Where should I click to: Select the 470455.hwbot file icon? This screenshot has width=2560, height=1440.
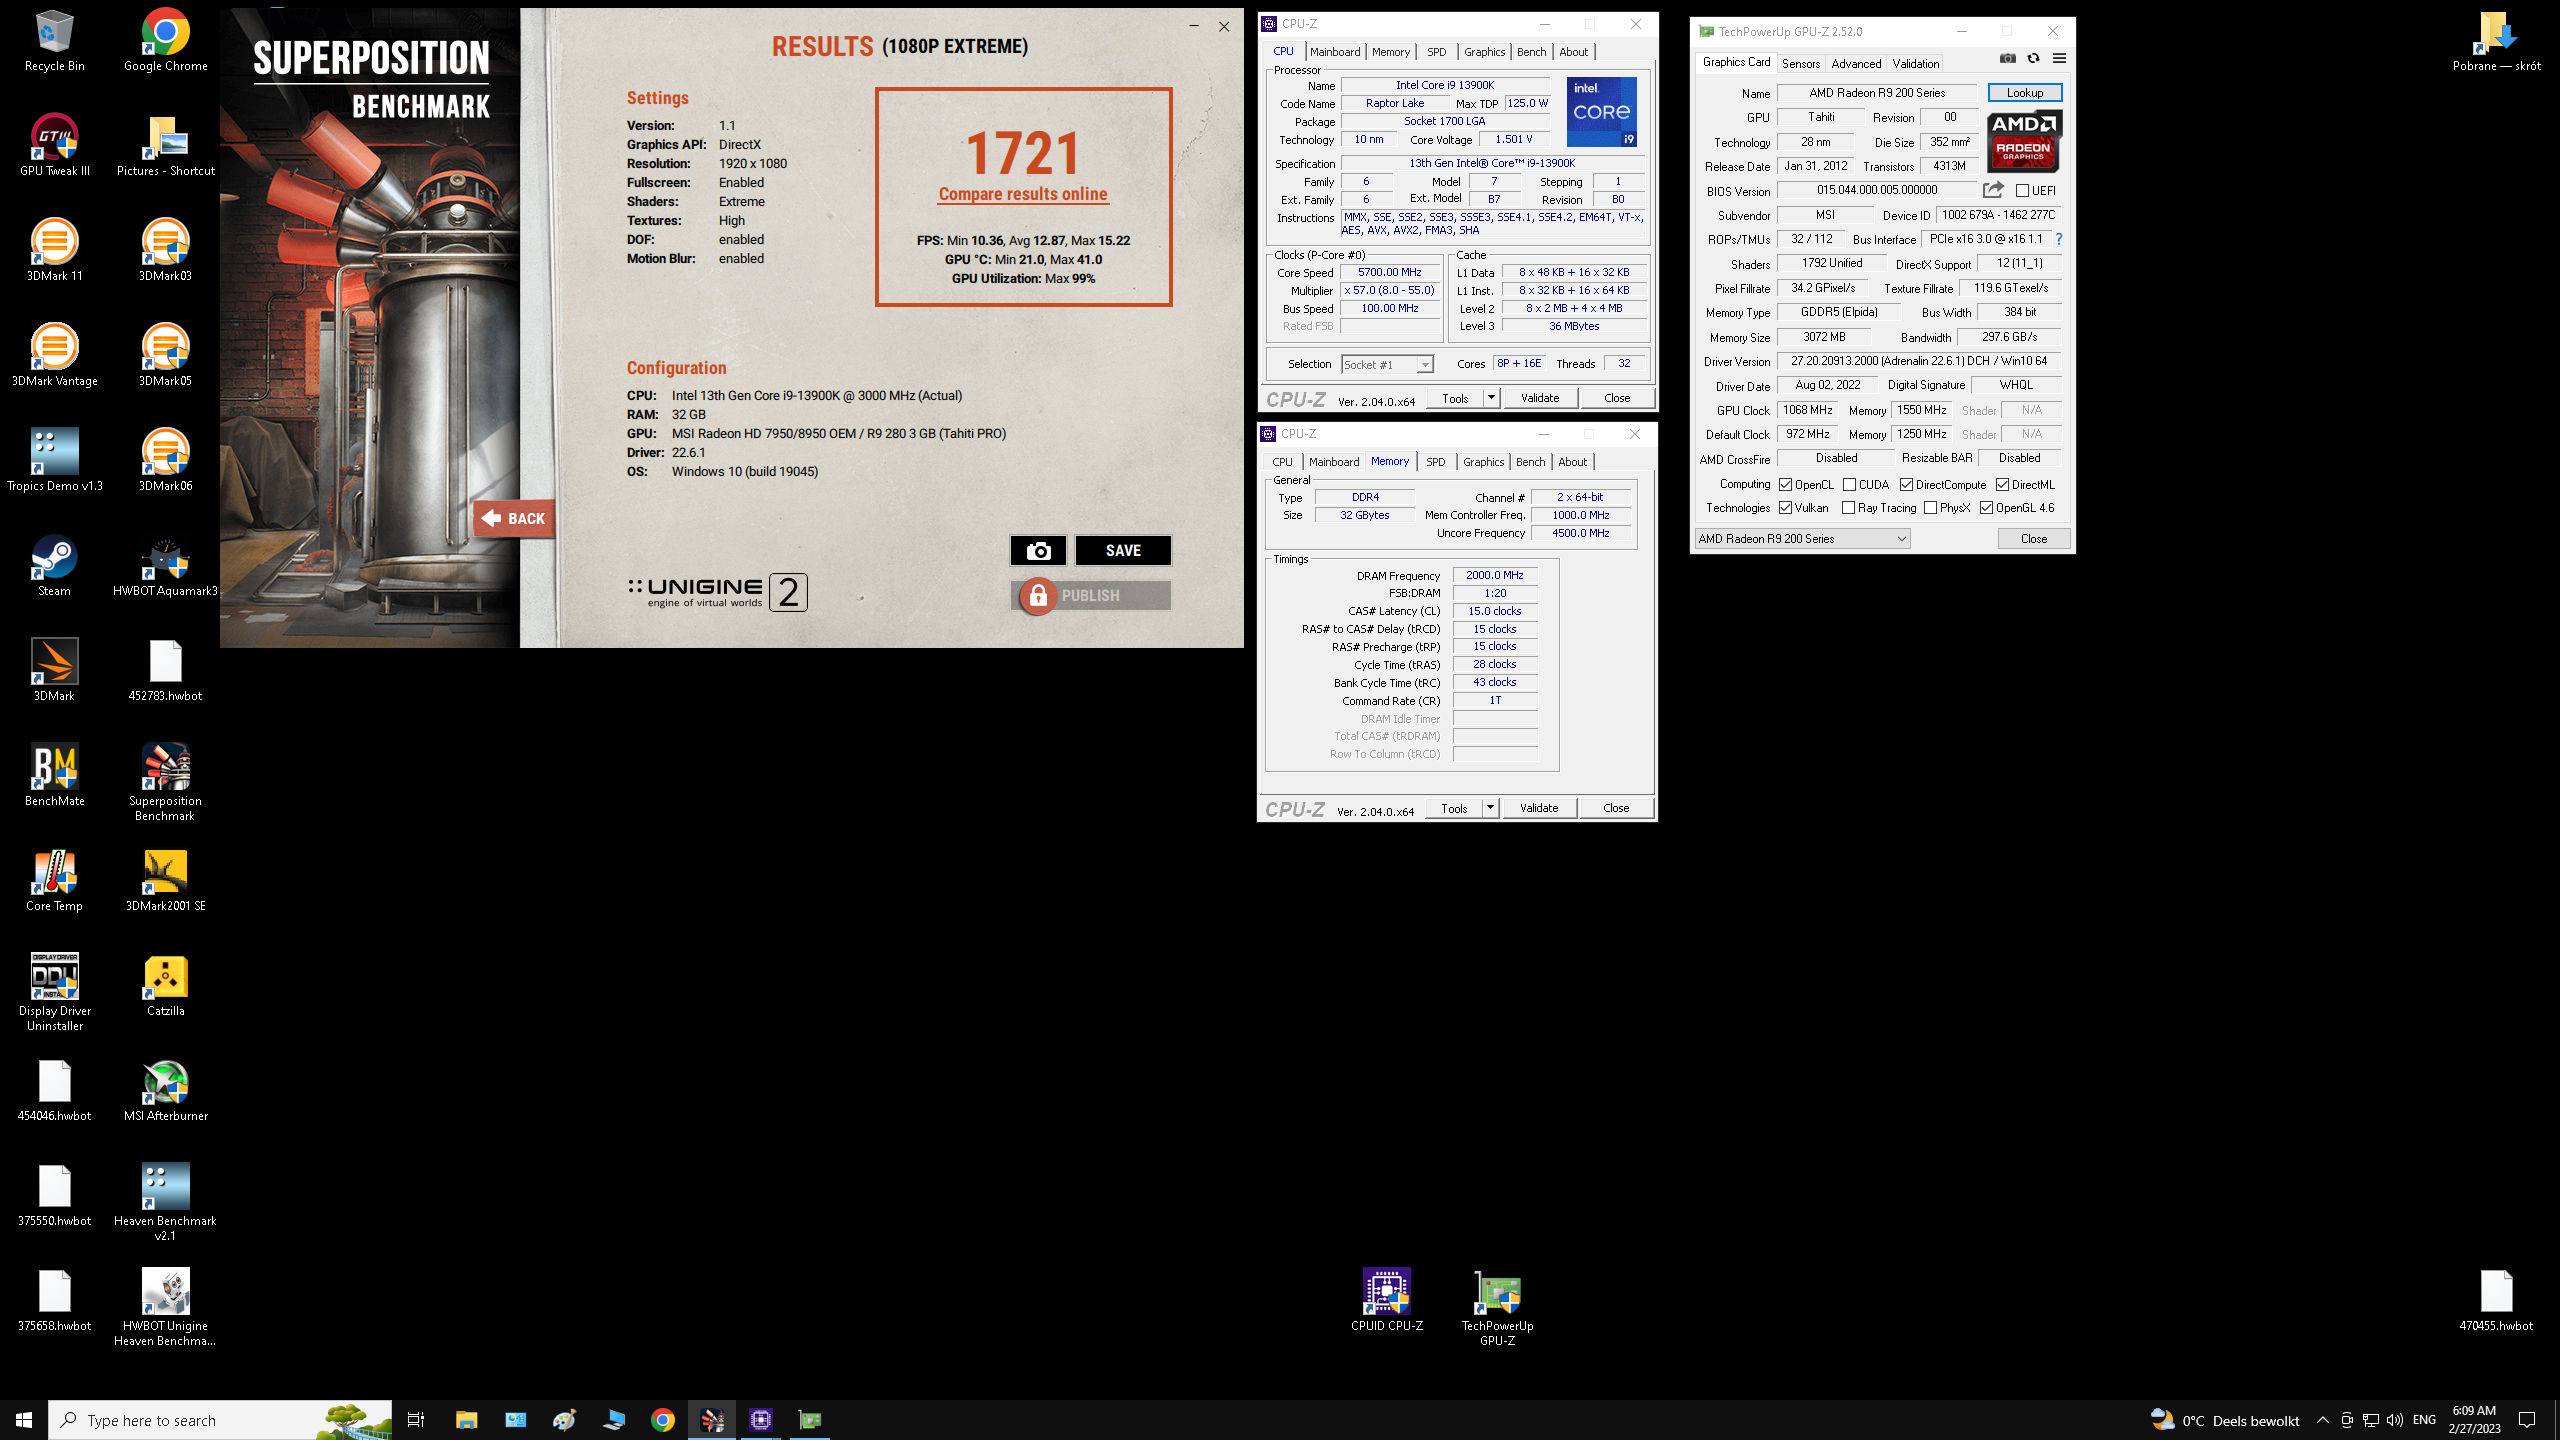click(x=2496, y=1299)
